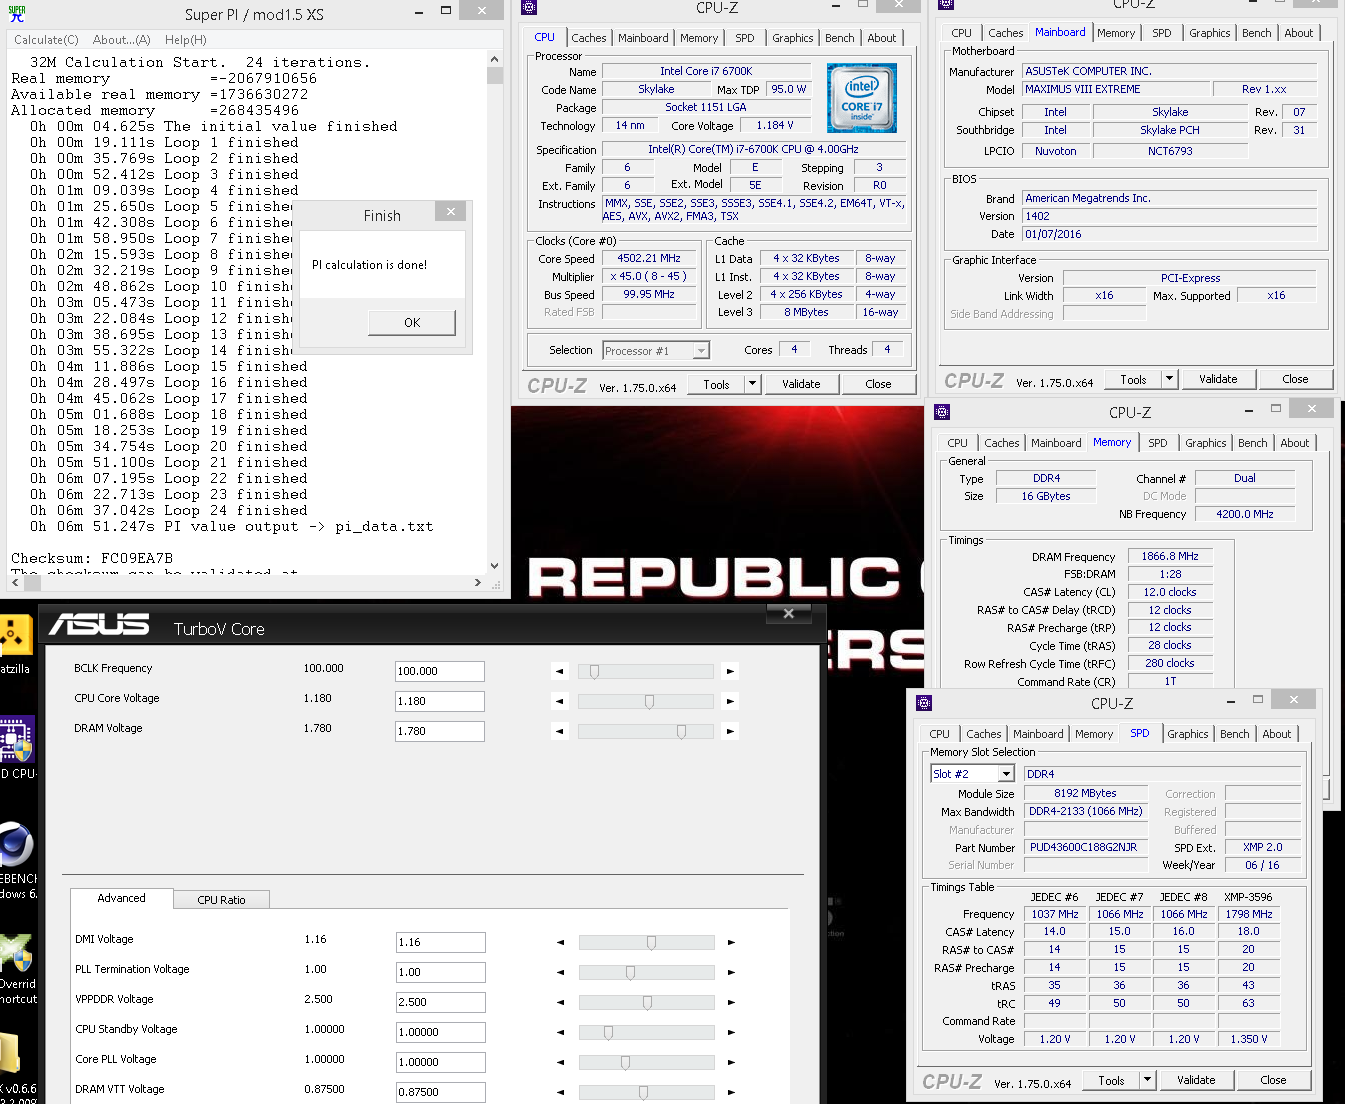1345x1104 pixels.
Task: Switch to Caches tab in CPU-Z CPU window
Action: pos(589,38)
